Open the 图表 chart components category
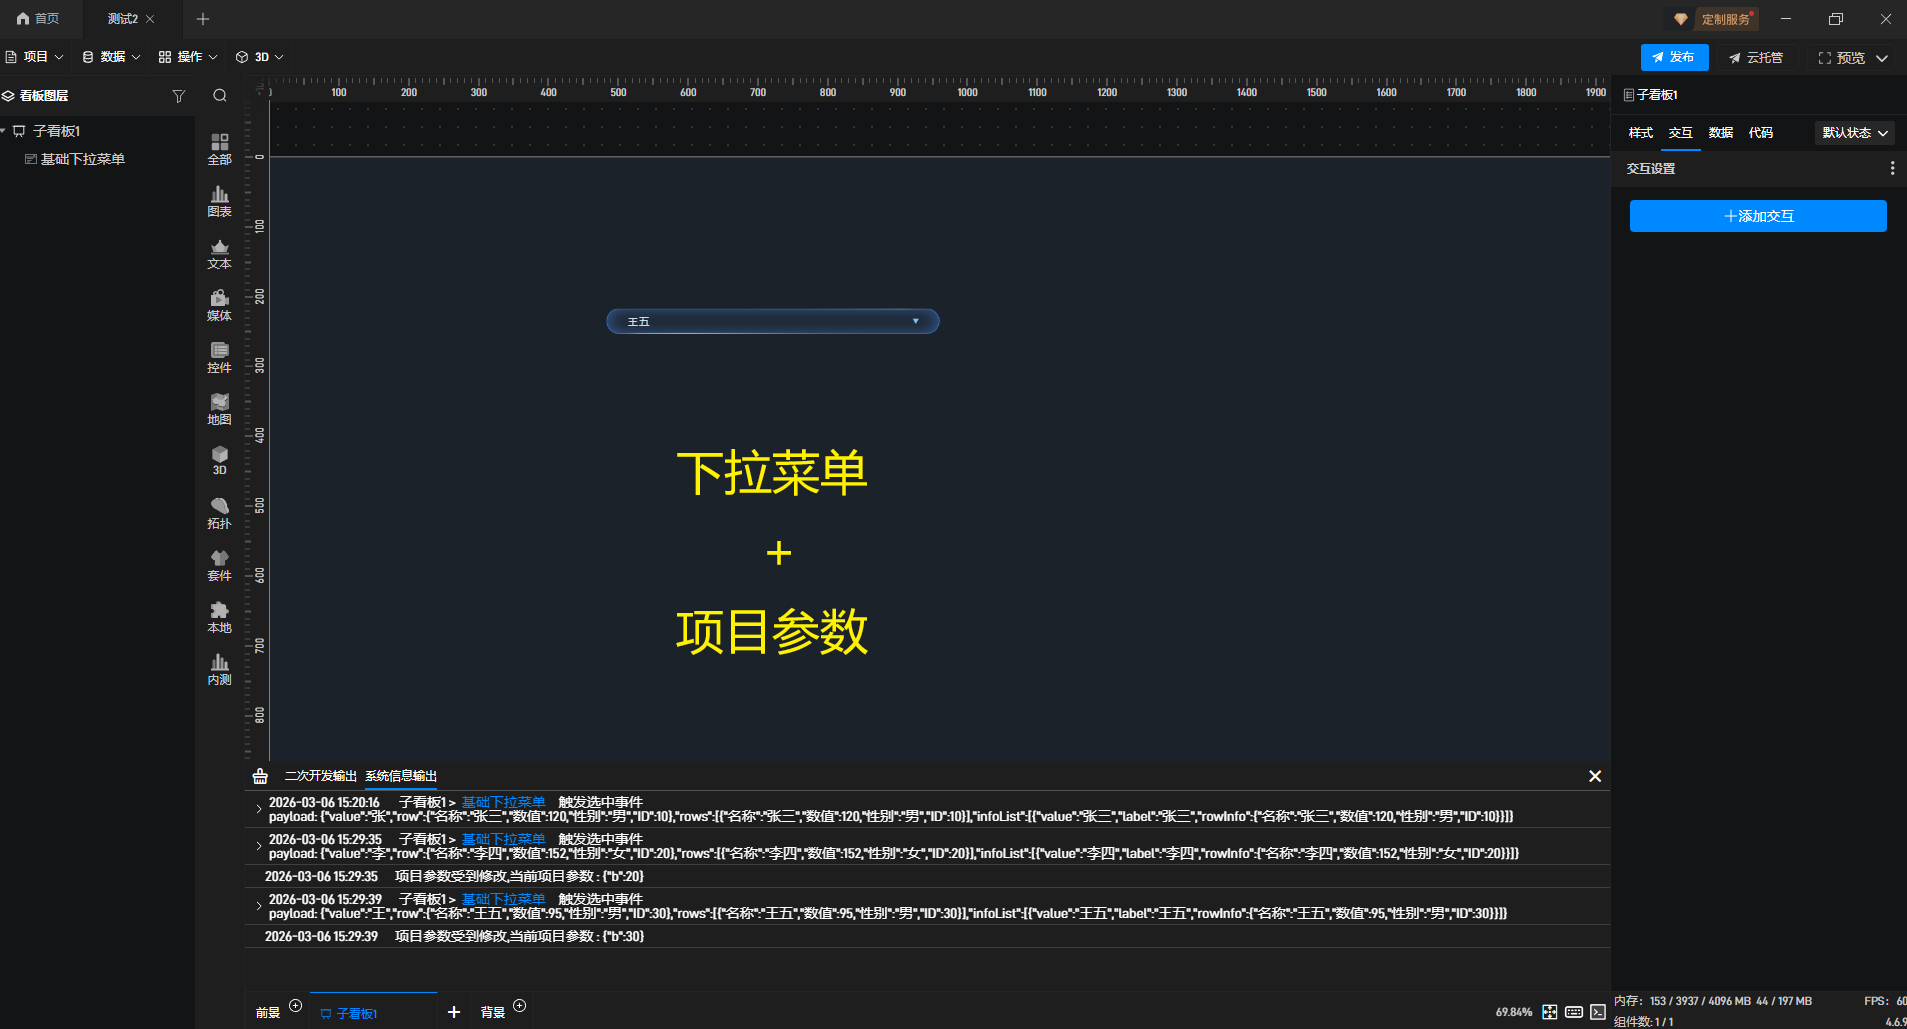The width and height of the screenshot is (1907, 1029). [x=219, y=201]
